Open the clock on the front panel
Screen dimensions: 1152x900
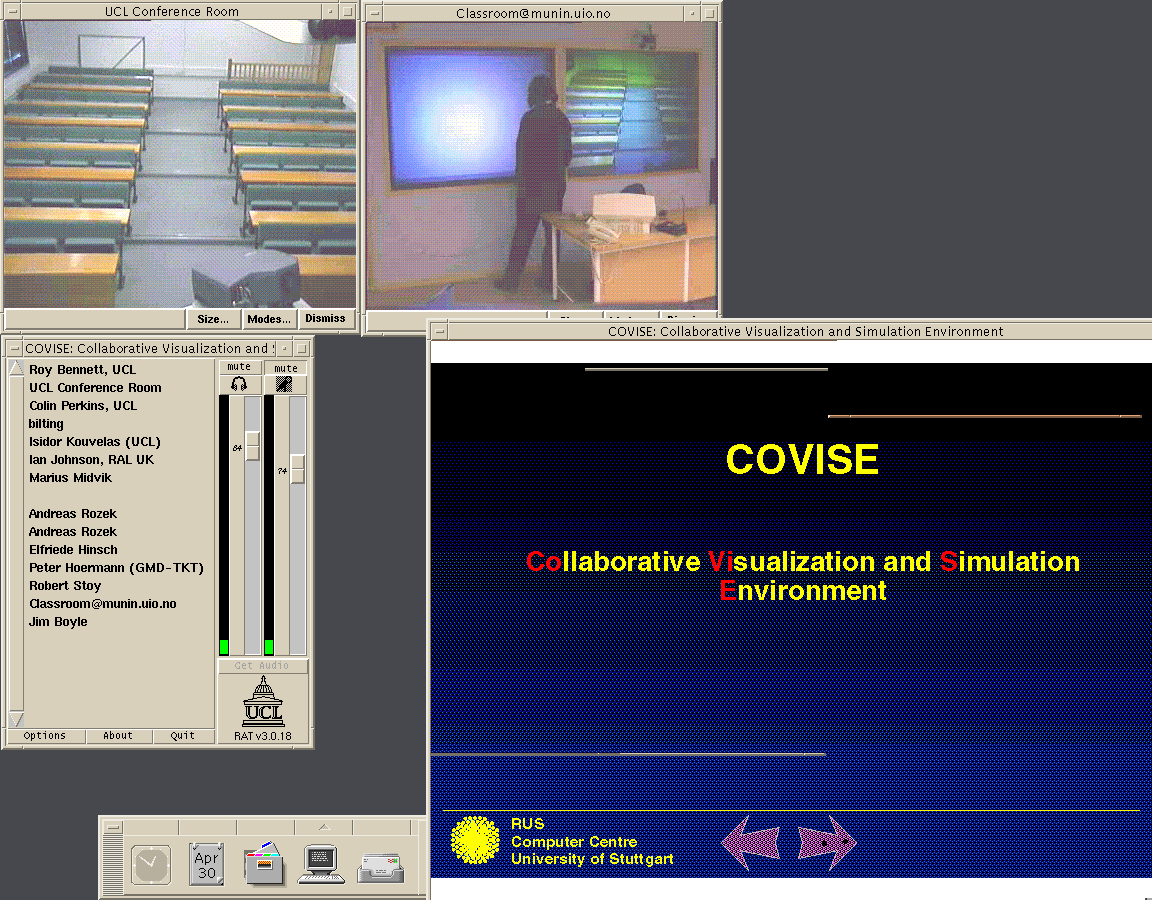point(151,864)
